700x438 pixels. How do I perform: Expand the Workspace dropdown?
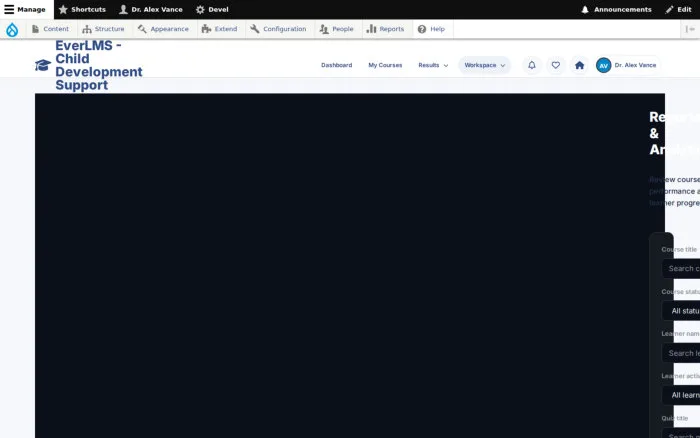point(484,65)
